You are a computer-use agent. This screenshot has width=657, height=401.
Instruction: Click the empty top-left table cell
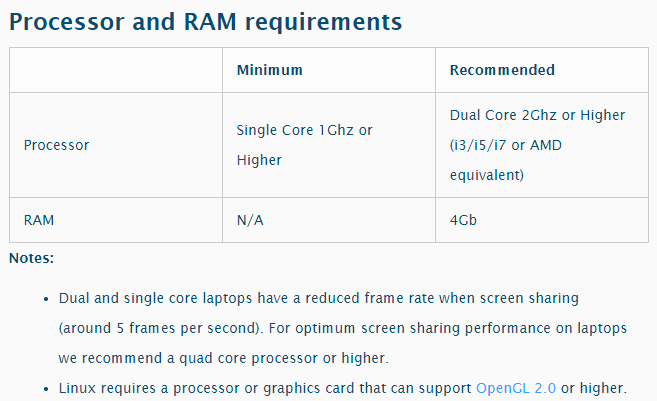116,71
